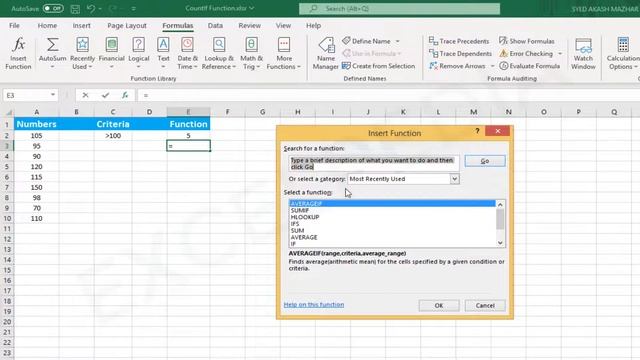Image resolution: width=640 pixels, height=360 pixels.
Task: Open the Logical functions icon
Action: pyautogui.click(x=139, y=44)
